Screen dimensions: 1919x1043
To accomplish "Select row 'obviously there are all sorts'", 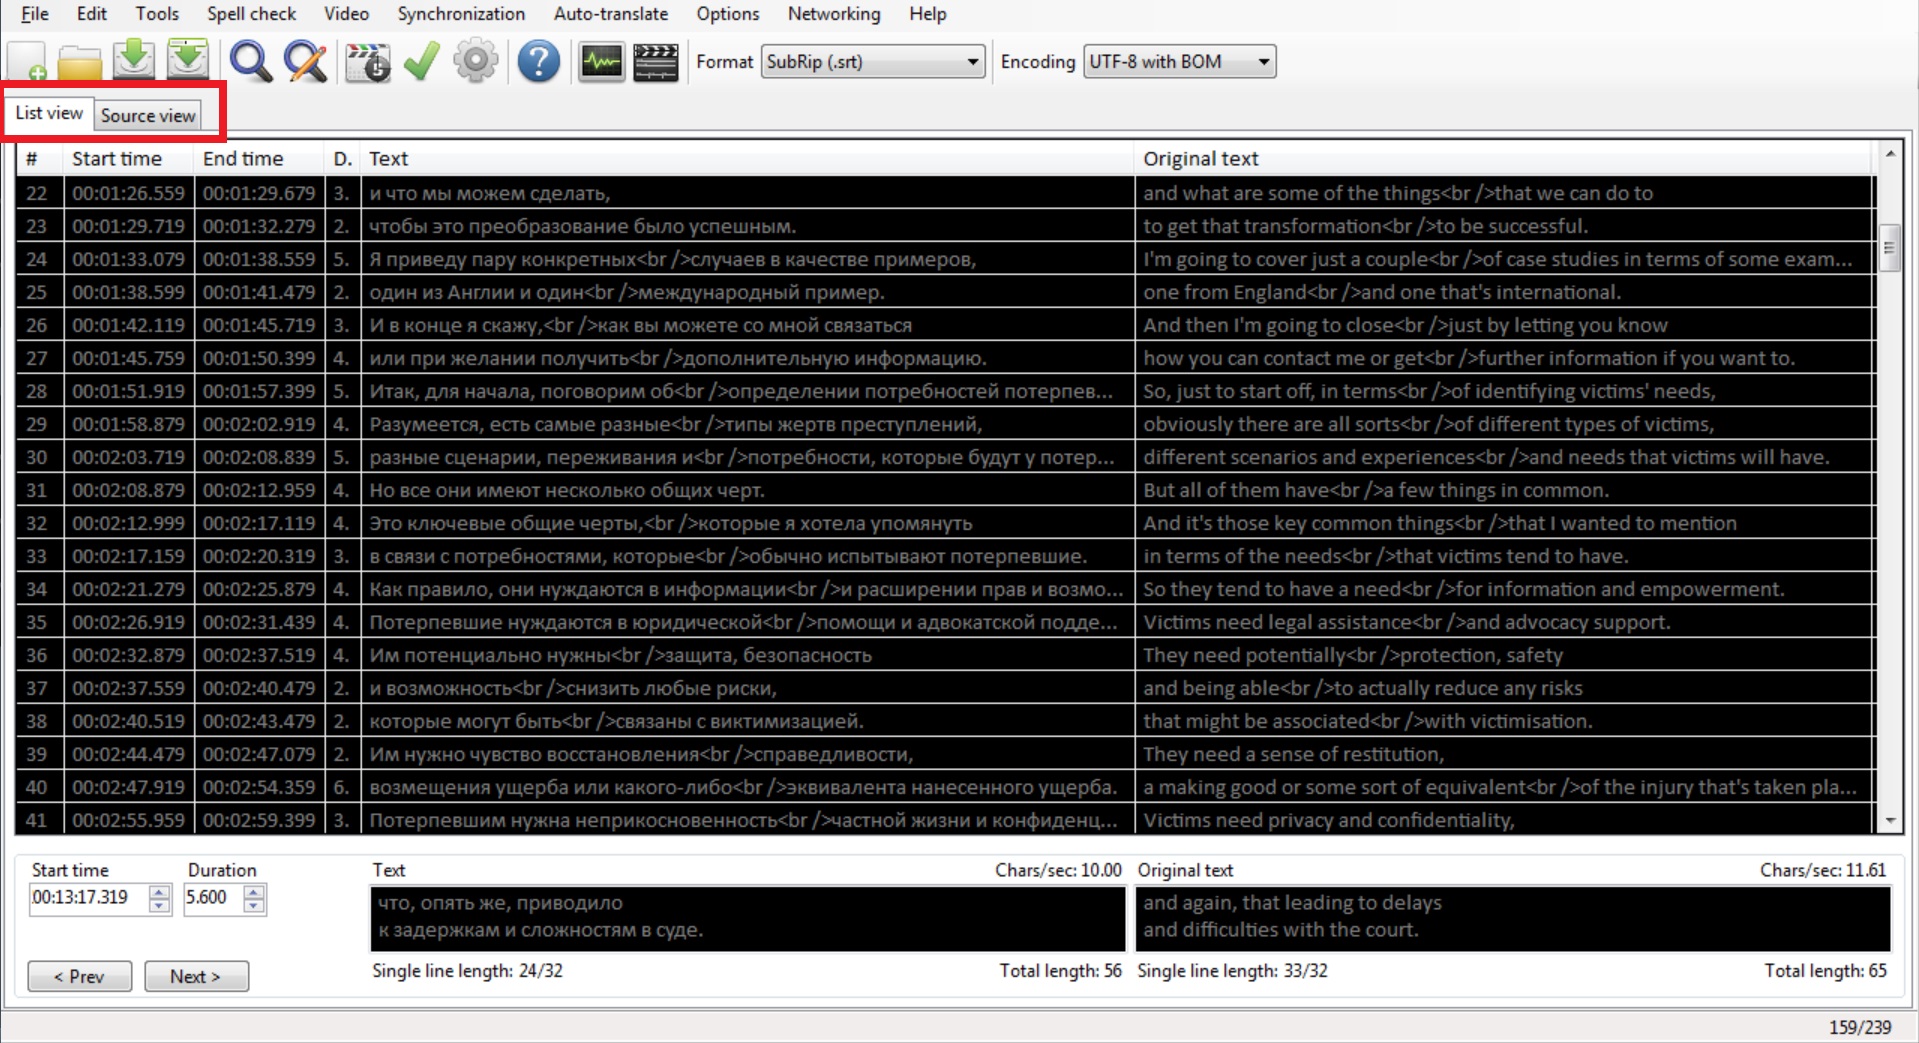I will coord(946,424).
